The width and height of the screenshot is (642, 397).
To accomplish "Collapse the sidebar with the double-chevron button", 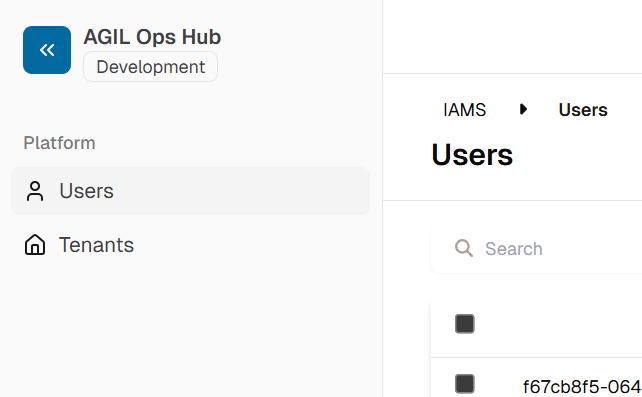I will 47,50.
